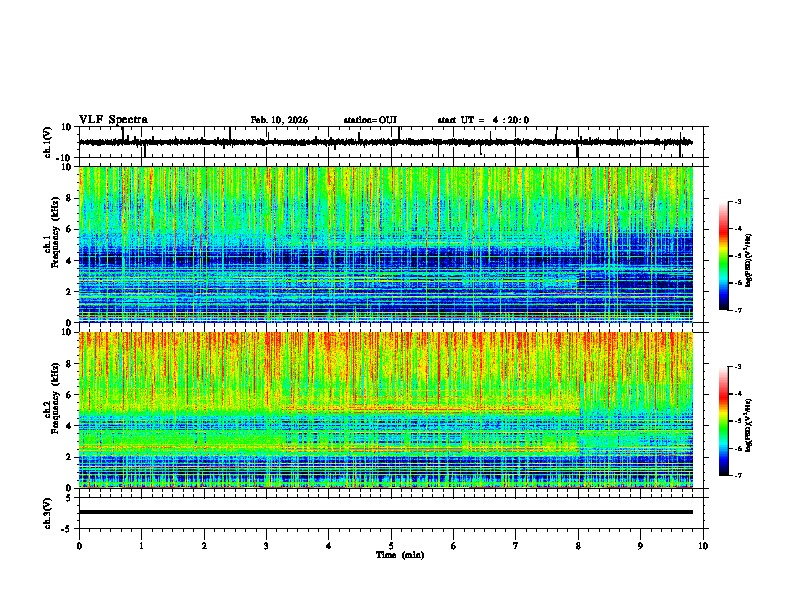Click the time axis tick label '10'

coord(703,546)
